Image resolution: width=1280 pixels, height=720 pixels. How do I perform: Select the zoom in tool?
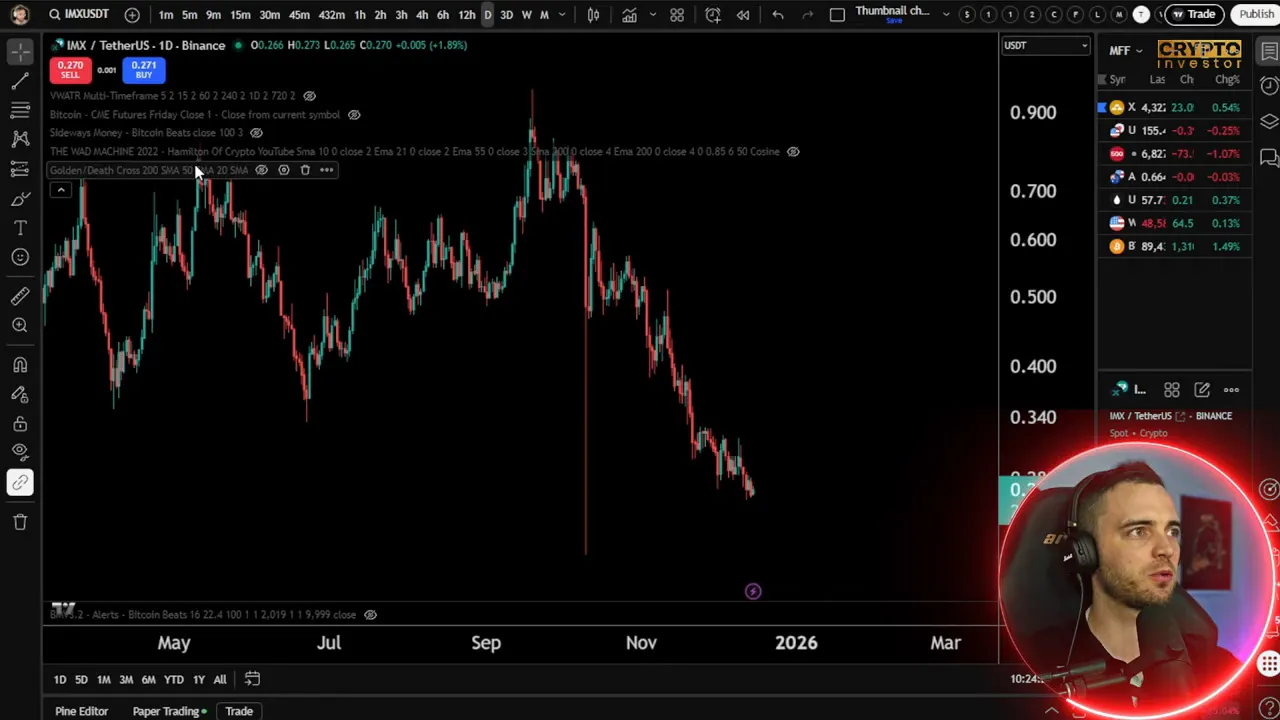20,325
